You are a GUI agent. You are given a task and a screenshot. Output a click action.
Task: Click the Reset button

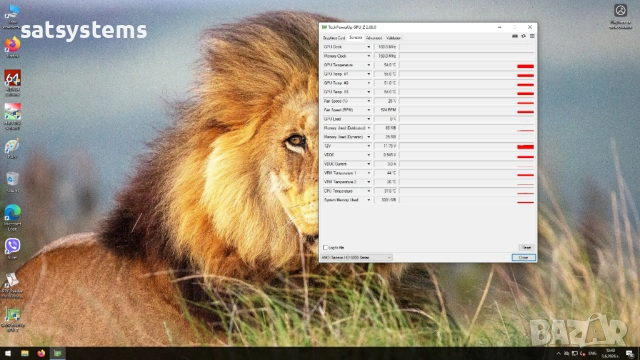coord(527,247)
